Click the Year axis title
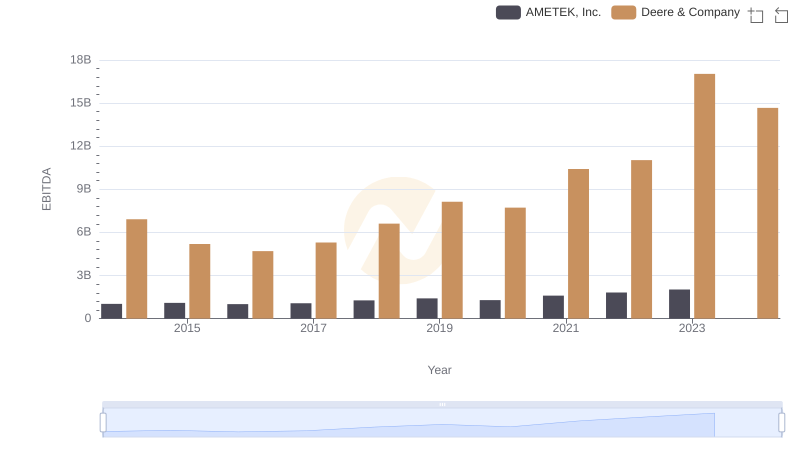This screenshot has width=800, height=461. pos(439,370)
